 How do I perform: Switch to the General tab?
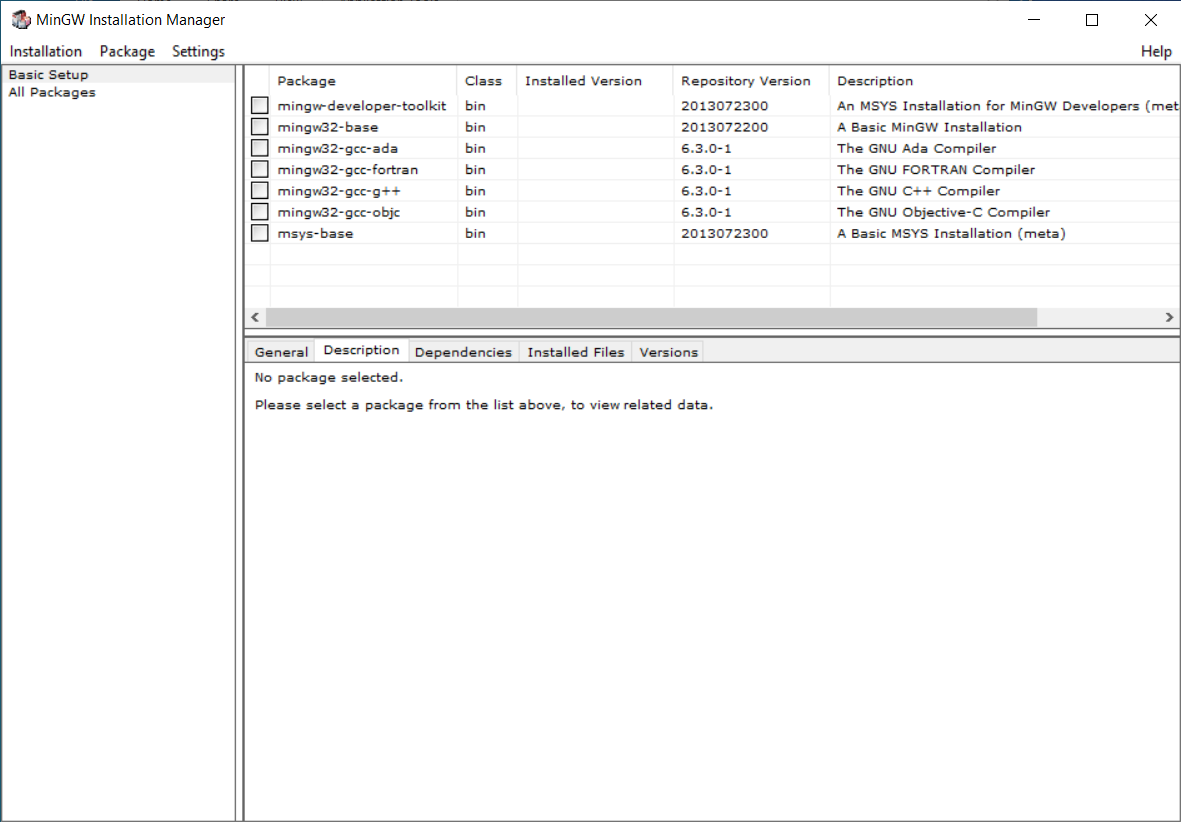point(281,352)
